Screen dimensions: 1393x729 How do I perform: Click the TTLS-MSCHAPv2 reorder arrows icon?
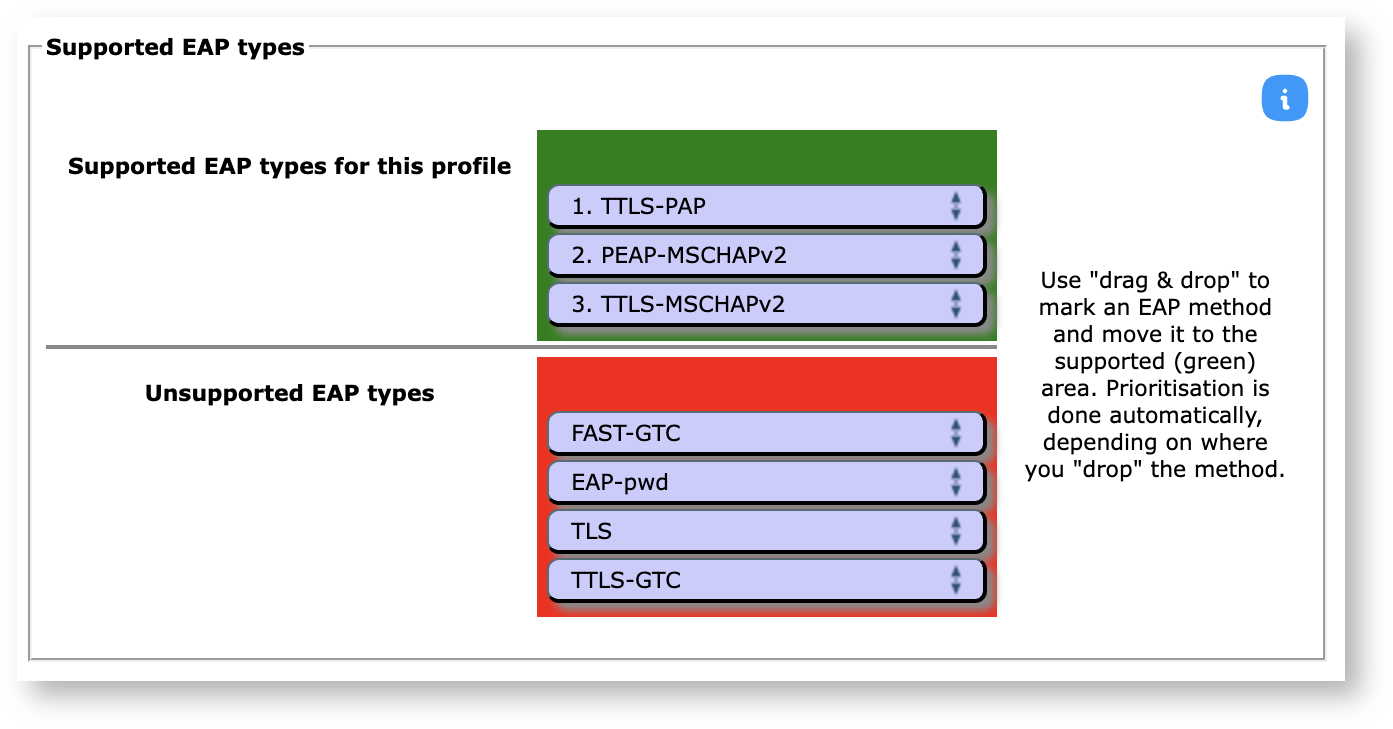(956, 304)
